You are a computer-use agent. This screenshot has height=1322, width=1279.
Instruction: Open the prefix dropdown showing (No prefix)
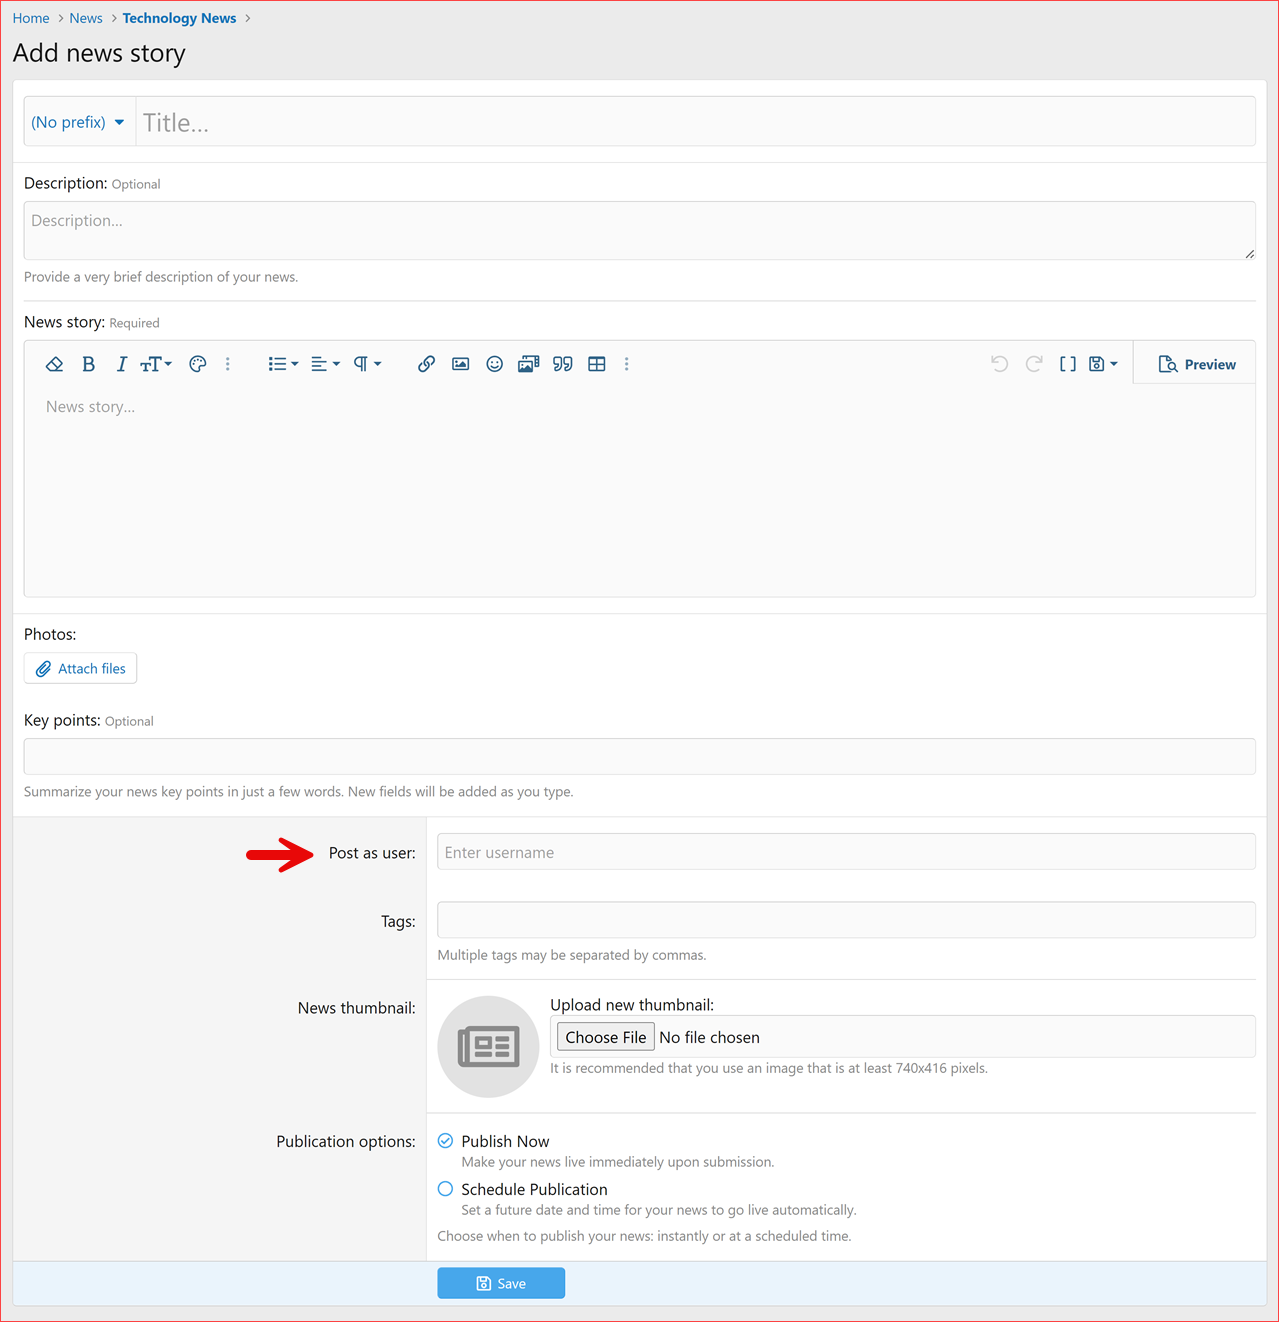pyautogui.click(x=78, y=121)
